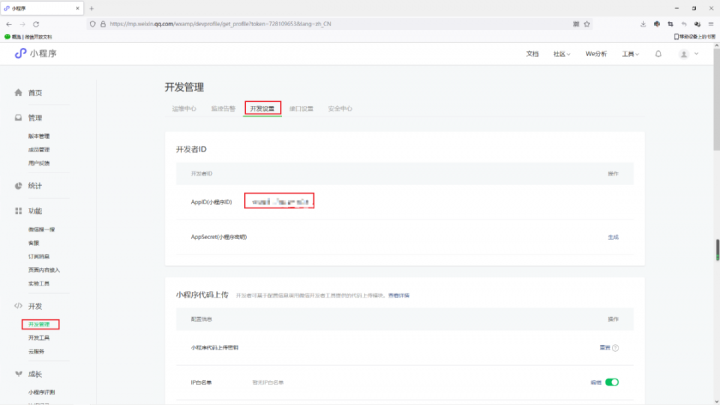Screen dimensions: 720x405
Task: Toggle the IP白名单 switch off
Action: [612, 382]
